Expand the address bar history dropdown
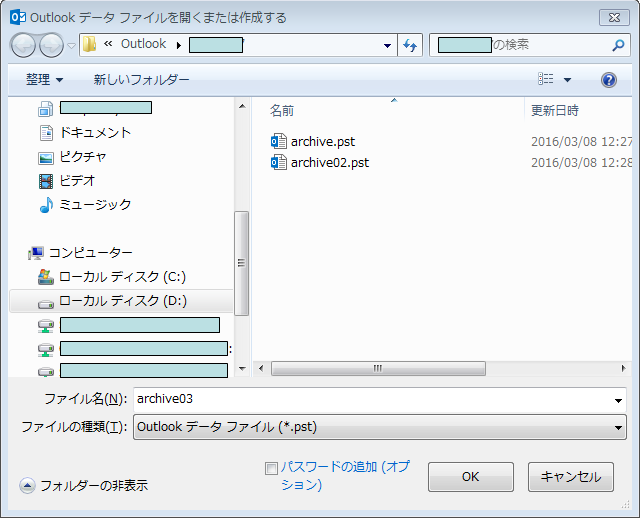The image size is (640, 518). pos(387,46)
